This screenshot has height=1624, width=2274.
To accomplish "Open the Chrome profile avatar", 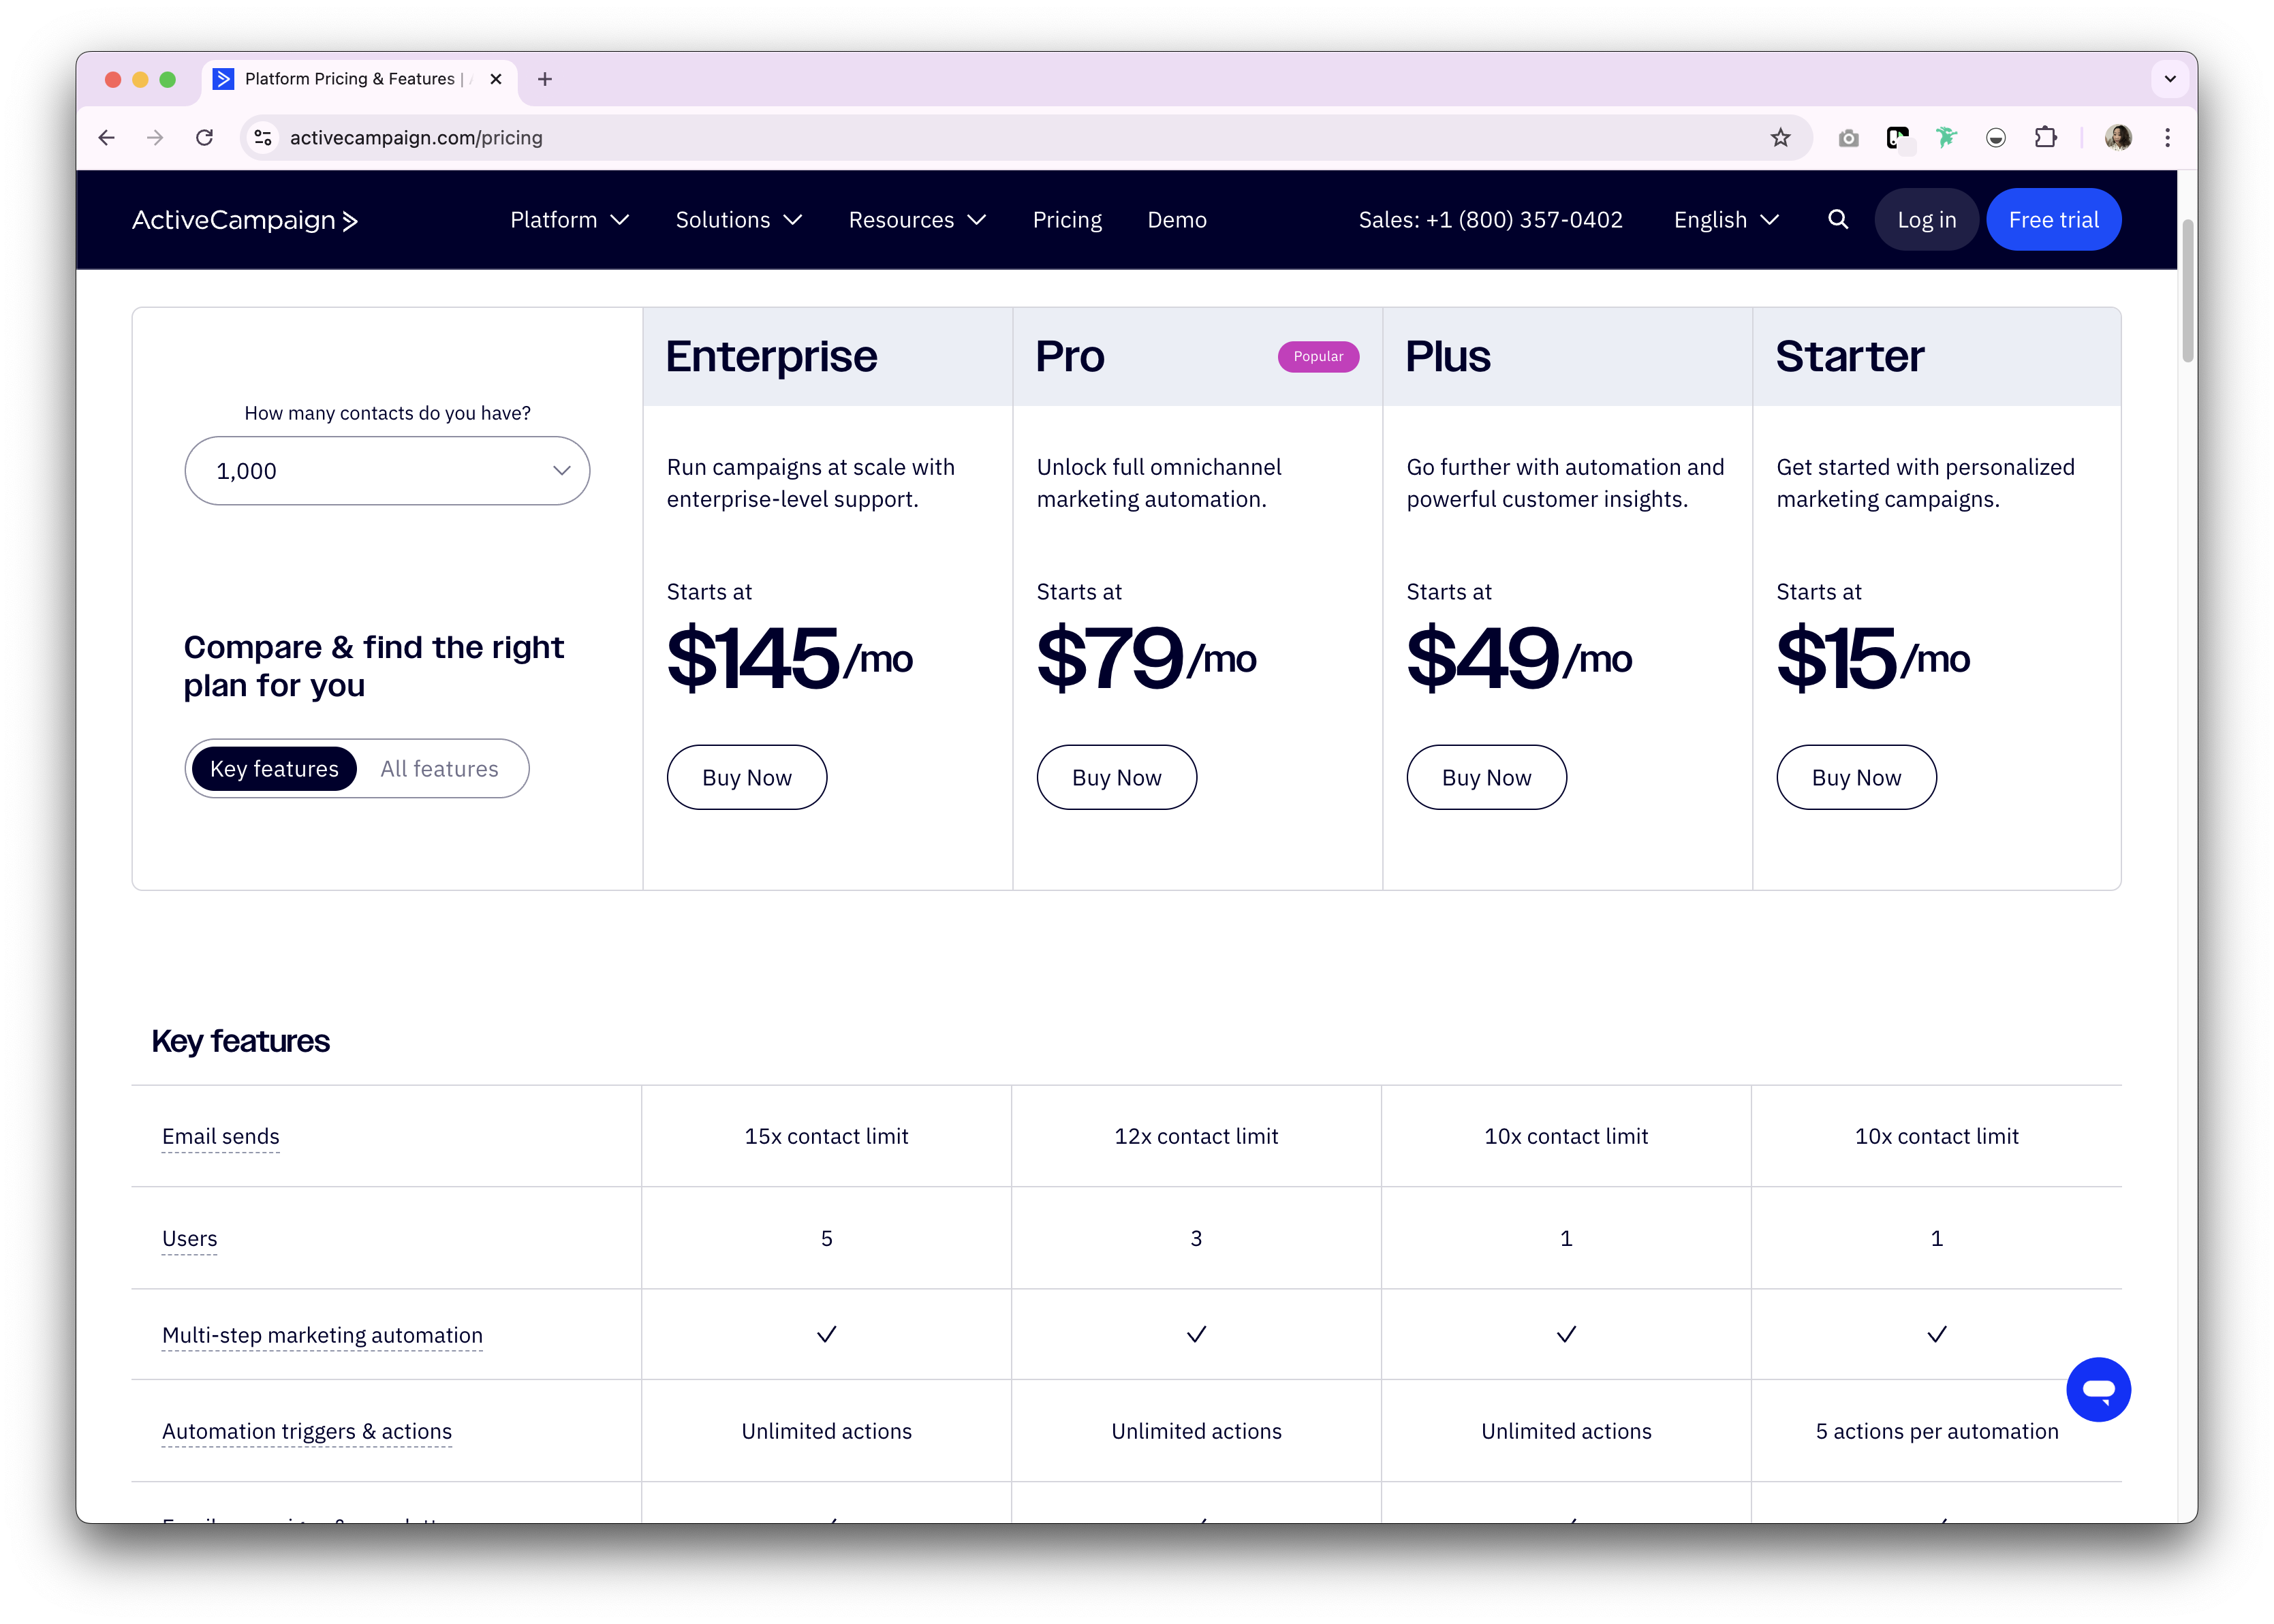I will click(x=2118, y=138).
